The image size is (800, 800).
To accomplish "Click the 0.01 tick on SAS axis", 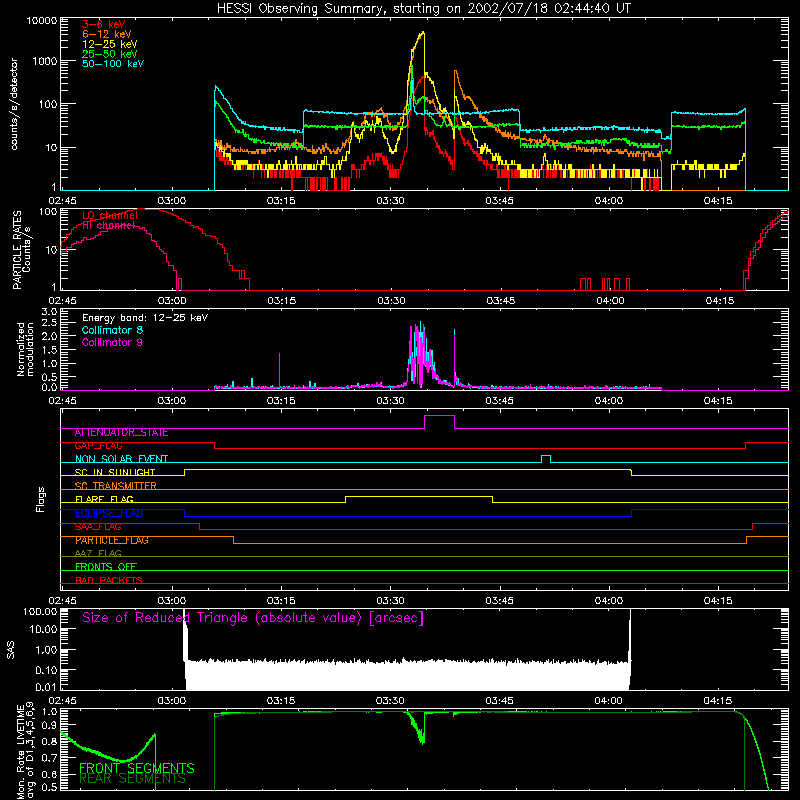I will tap(46, 687).
